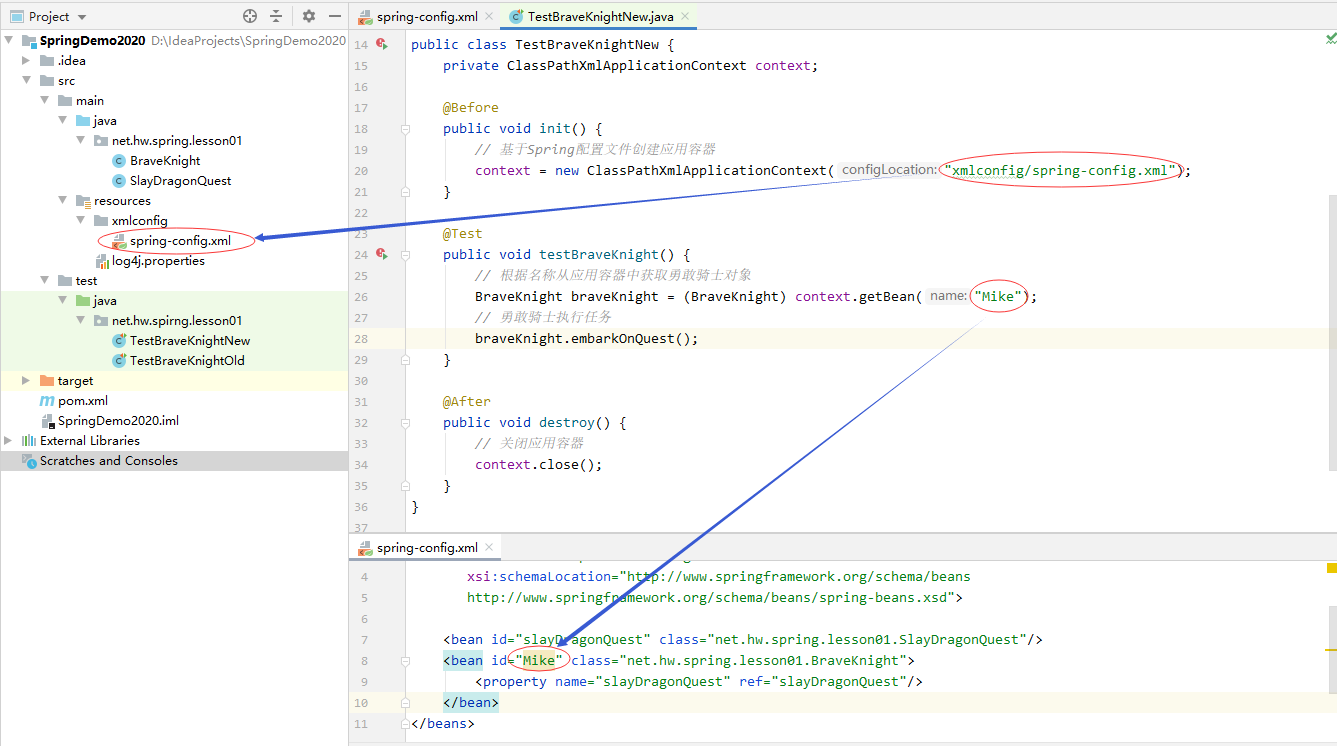Select net.hw.spirng.lesson01 test package
This screenshot has width=1337, height=746.
177,321
